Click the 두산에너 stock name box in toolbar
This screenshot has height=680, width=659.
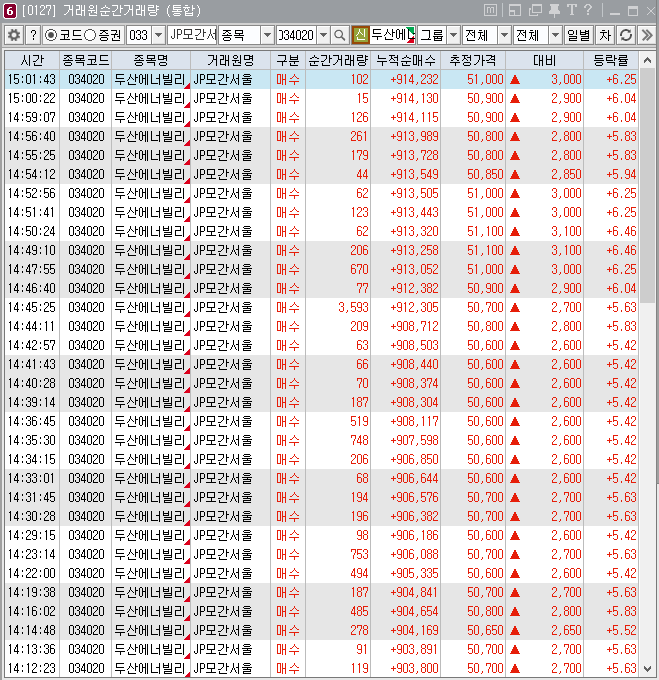click(x=393, y=35)
